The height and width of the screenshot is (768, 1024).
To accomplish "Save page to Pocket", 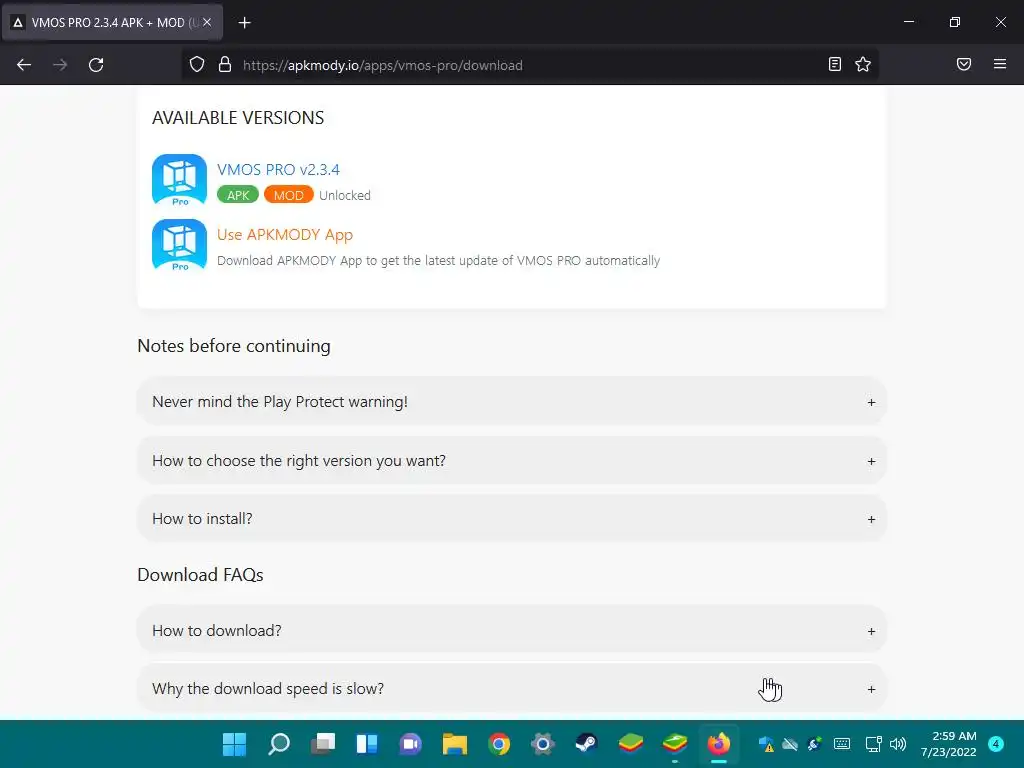I will point(964,64).
